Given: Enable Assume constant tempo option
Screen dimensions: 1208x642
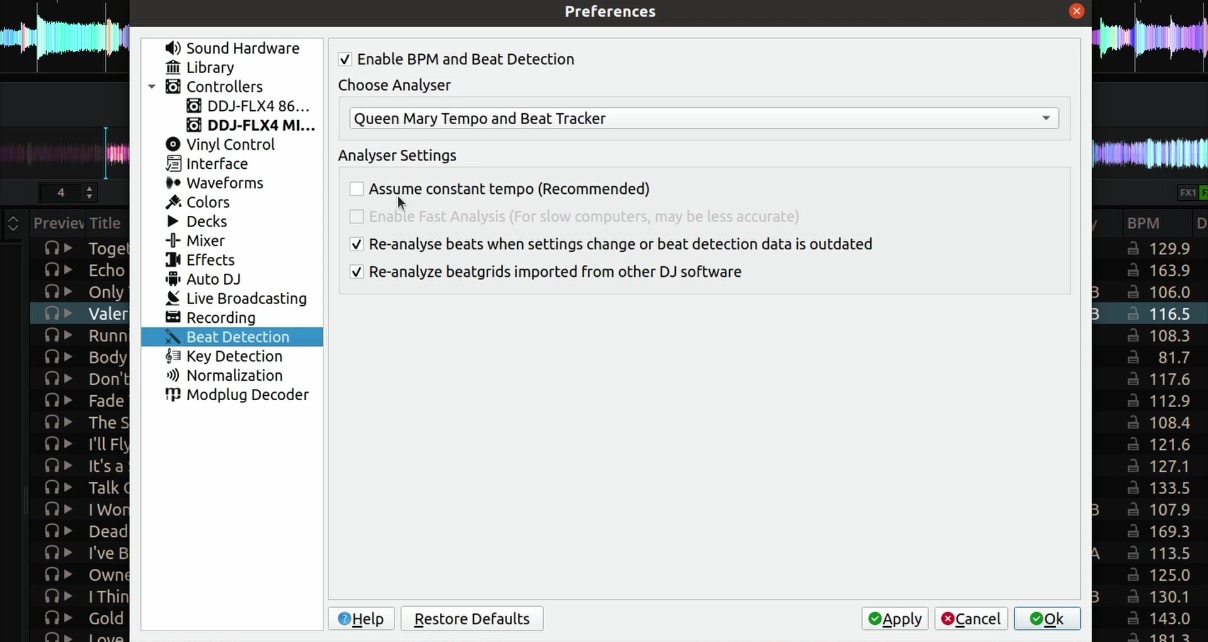Looking at the screenshot, I should coord(357,189).
